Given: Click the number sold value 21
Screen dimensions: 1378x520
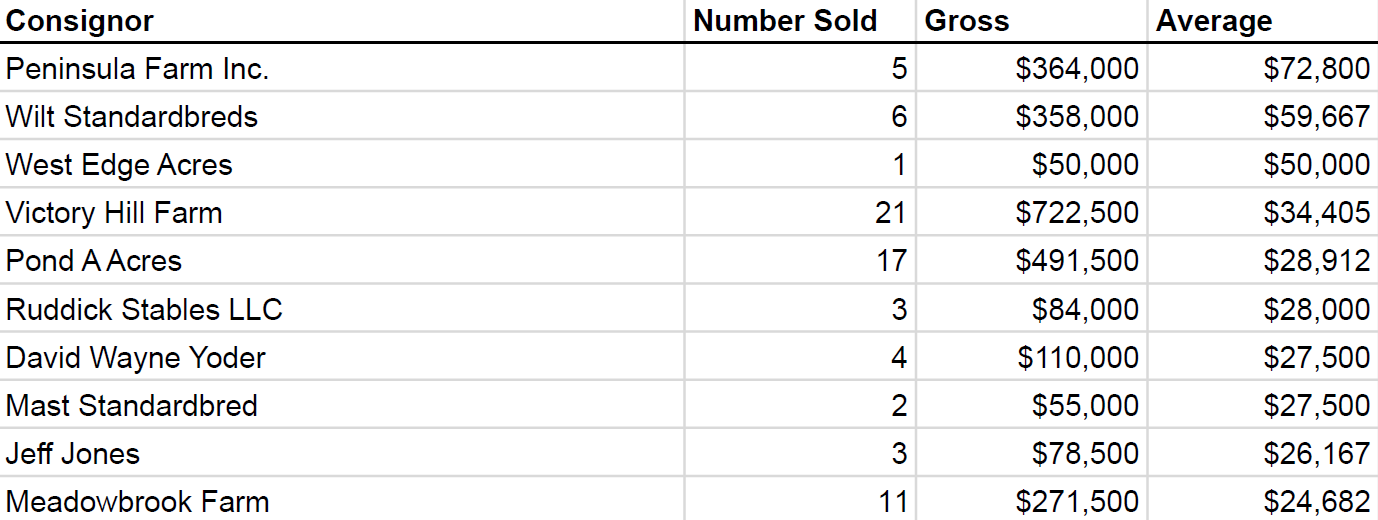Looking at the screenshot, I should coord(801,212).
